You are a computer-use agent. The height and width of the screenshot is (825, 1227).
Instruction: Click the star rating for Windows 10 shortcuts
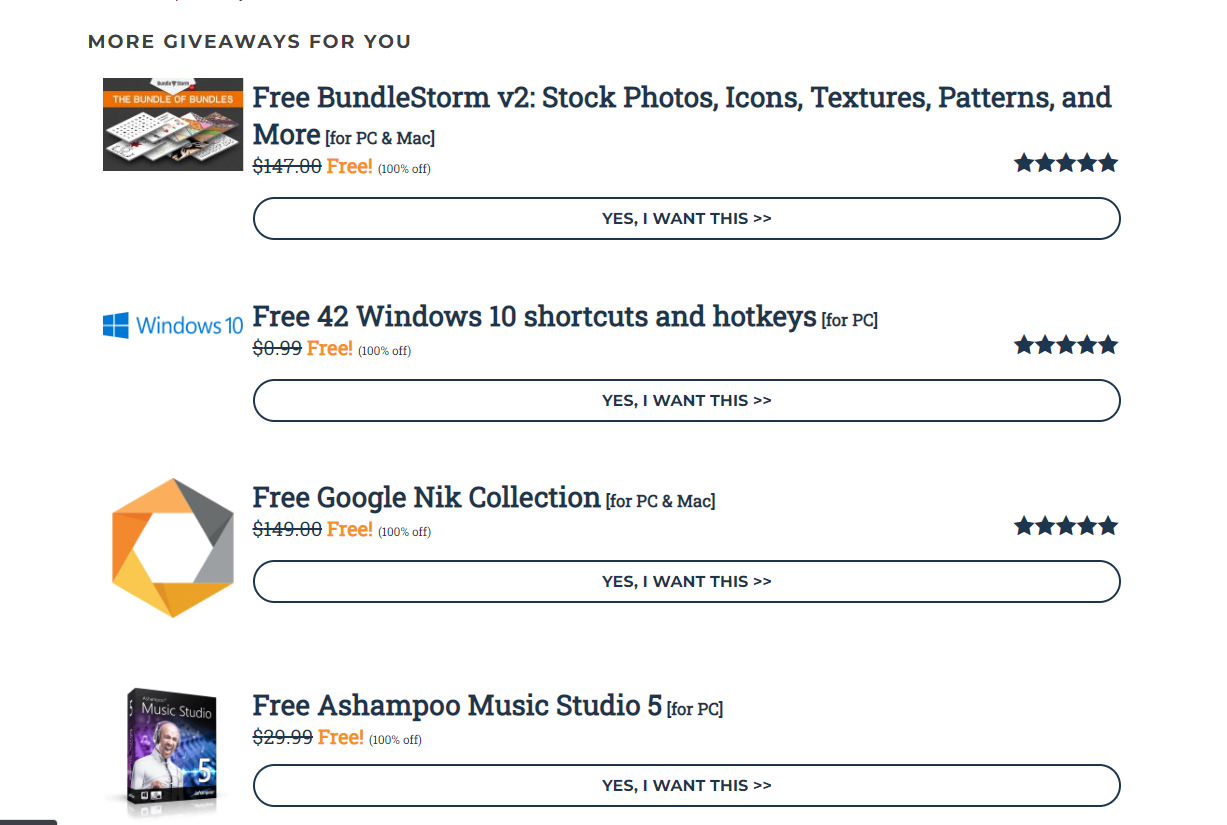point(1066,345)
